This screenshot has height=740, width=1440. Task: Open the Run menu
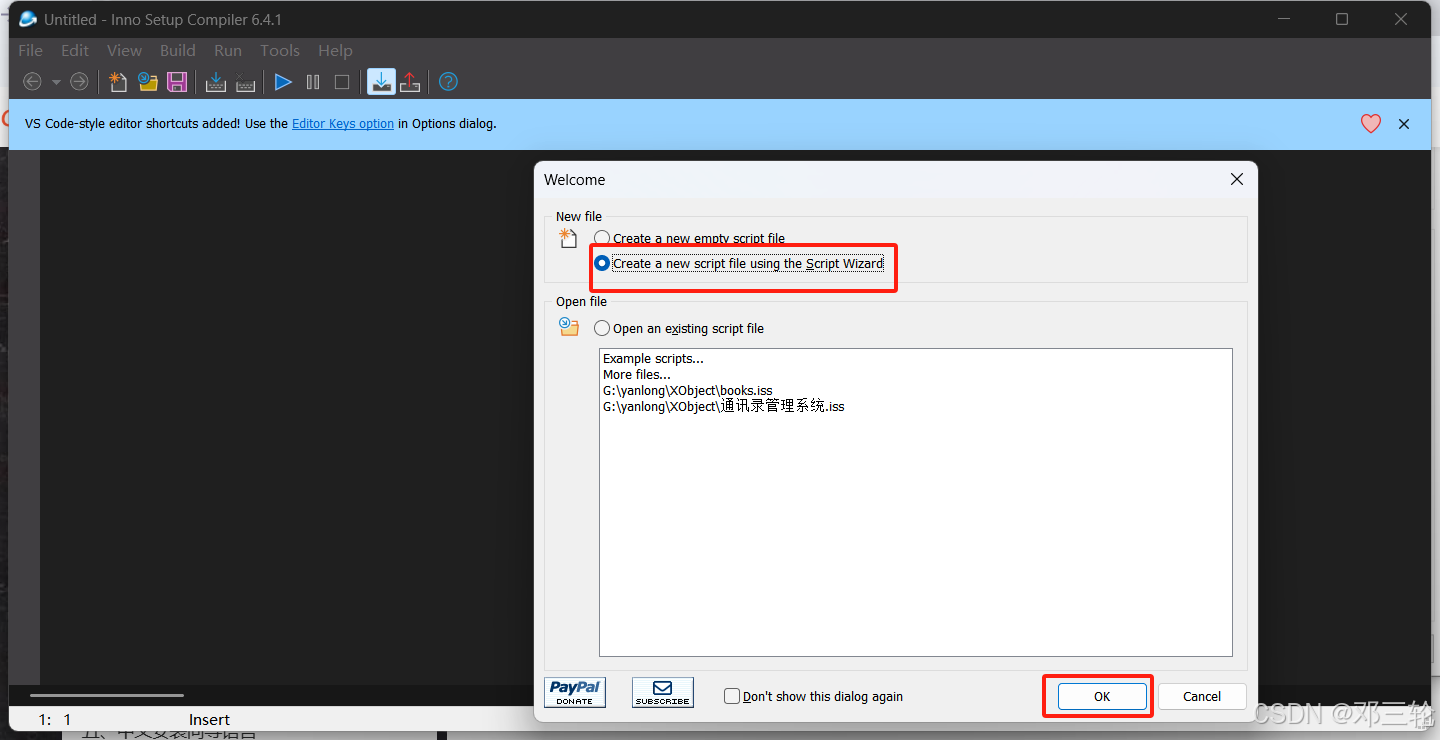click(228, 50)
